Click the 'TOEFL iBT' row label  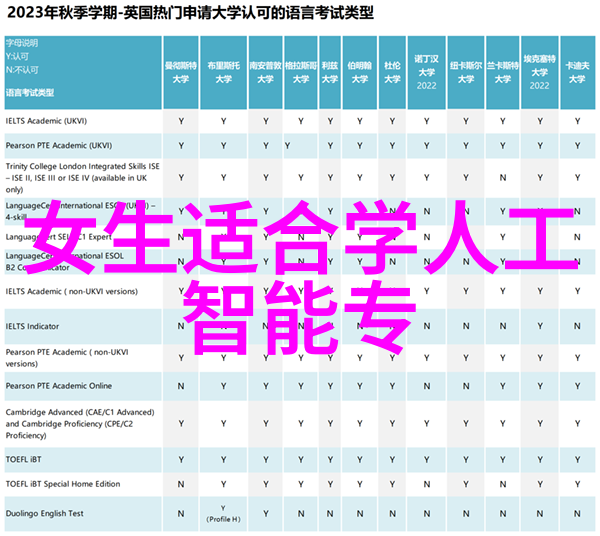tap(23, 459)
